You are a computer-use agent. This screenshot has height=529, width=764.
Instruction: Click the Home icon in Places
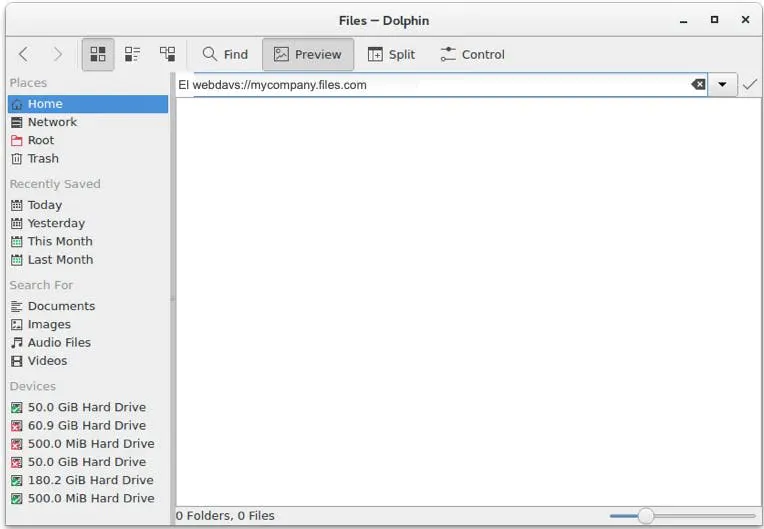coord(17,104)
